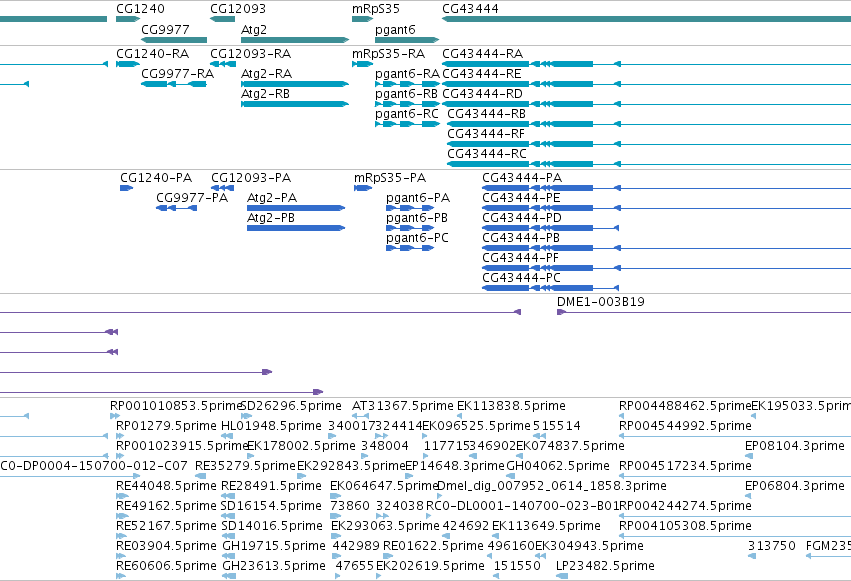The width and height of the screenshot is (851, 581).
Task: Select protein pgant6-PC
Action: coord(410,248)
